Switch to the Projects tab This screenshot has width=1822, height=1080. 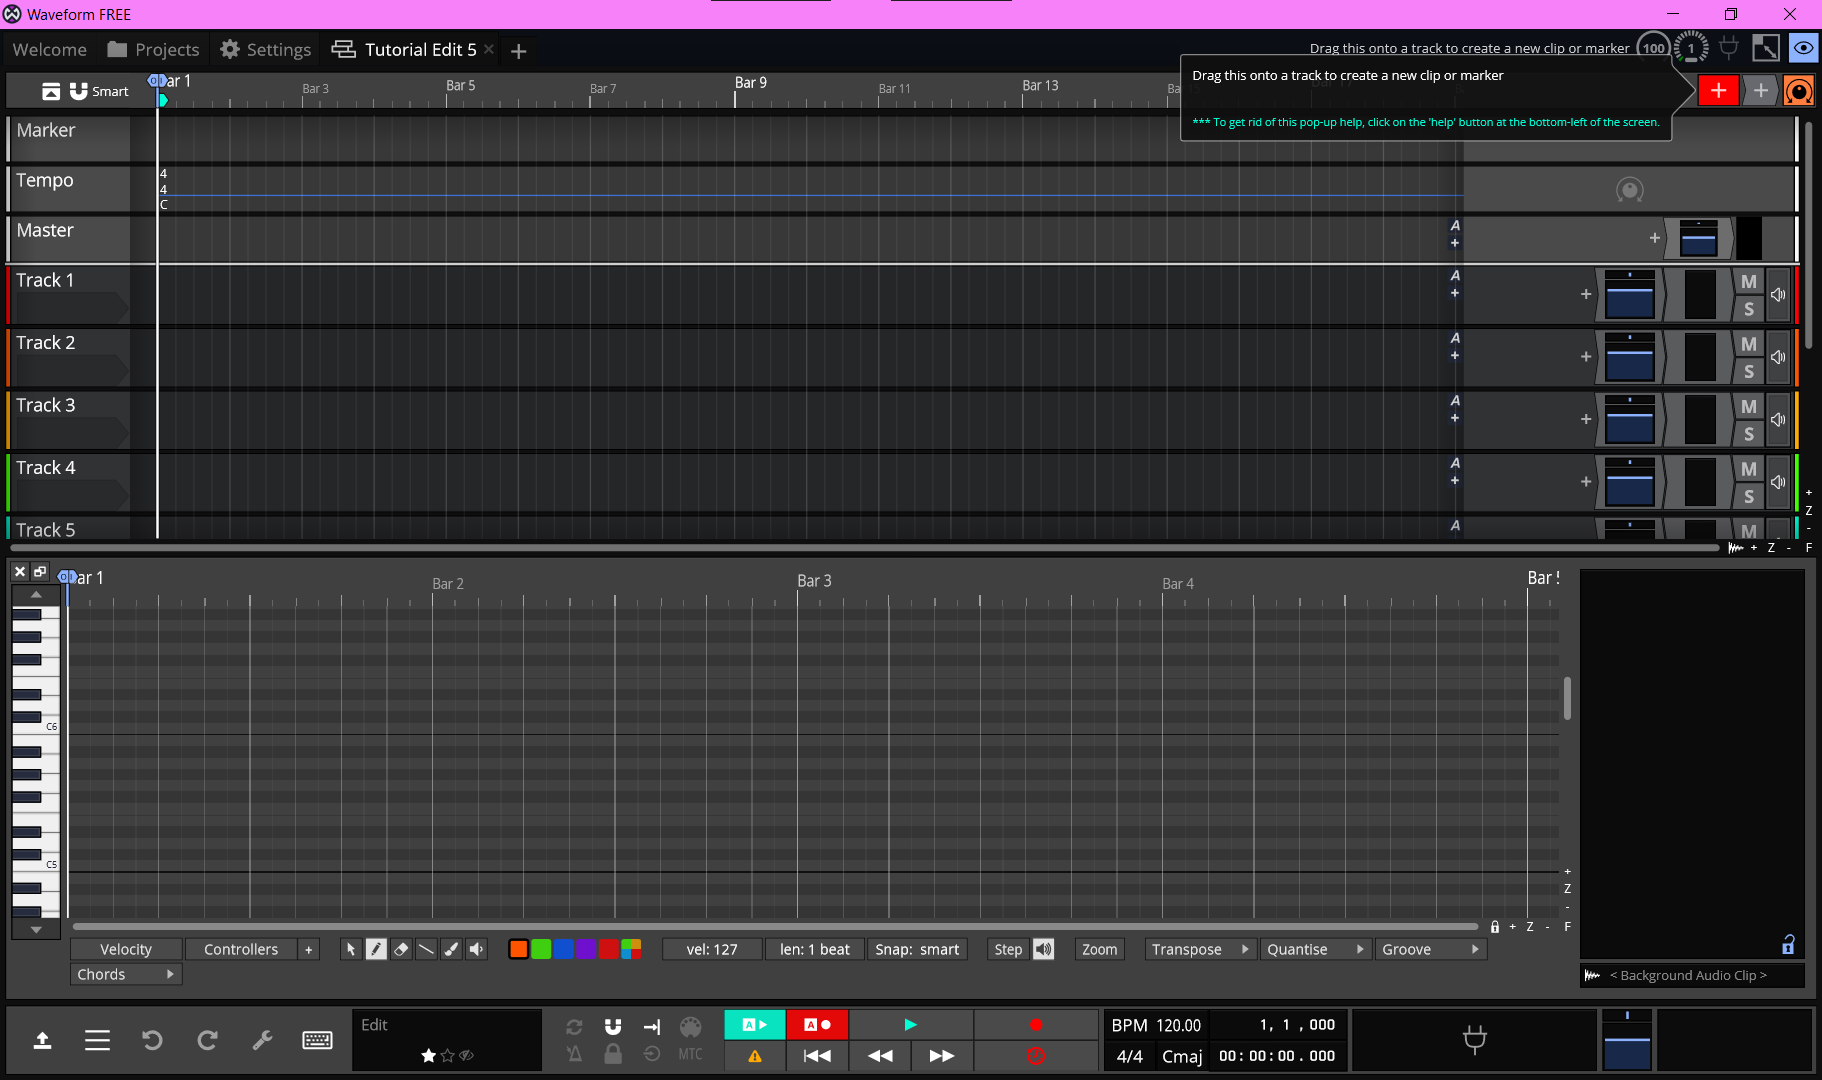pos(153,49)
